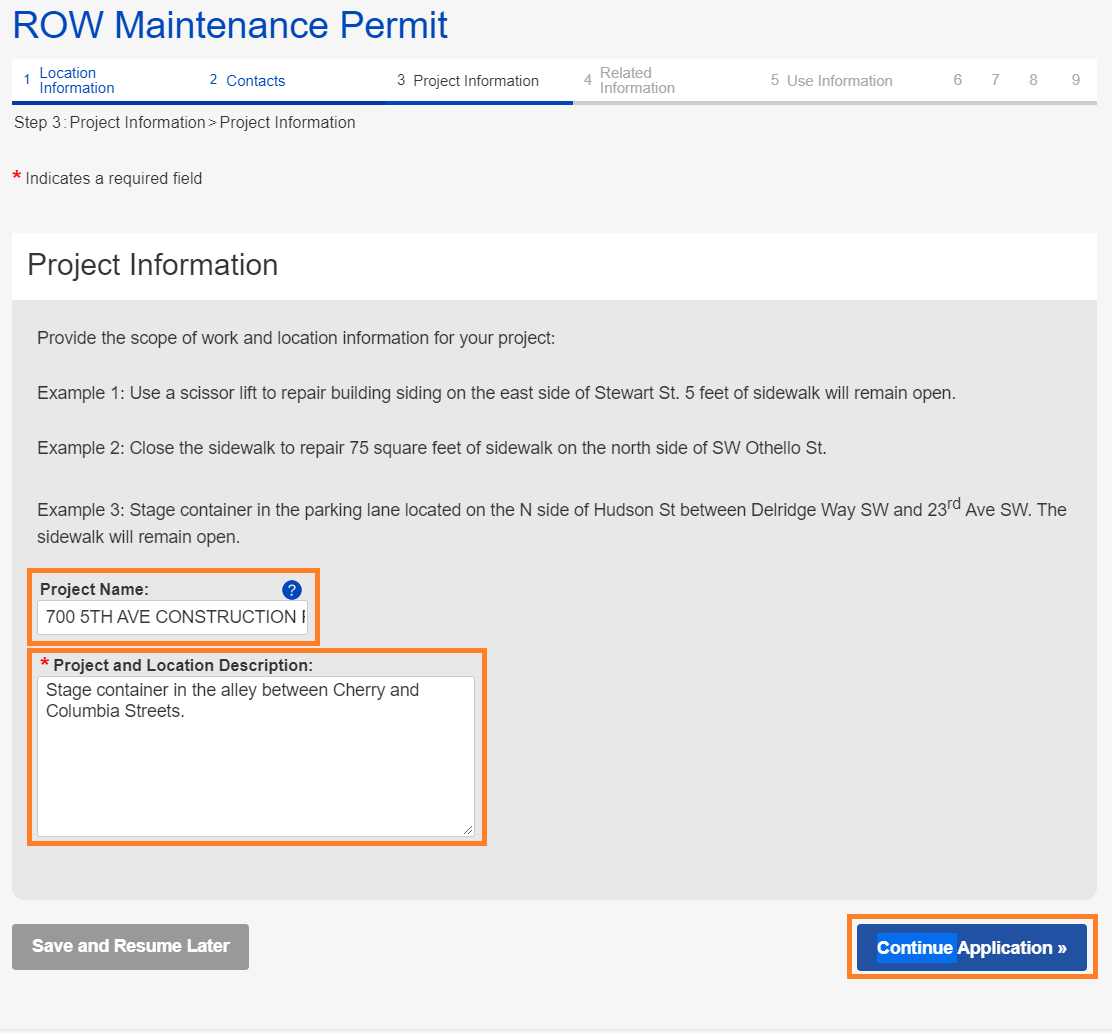The width and height of the screenshot is (1112, 1033).
Task: Click the 'Project and Location Description' label
Action: click(x=183, y=665)
